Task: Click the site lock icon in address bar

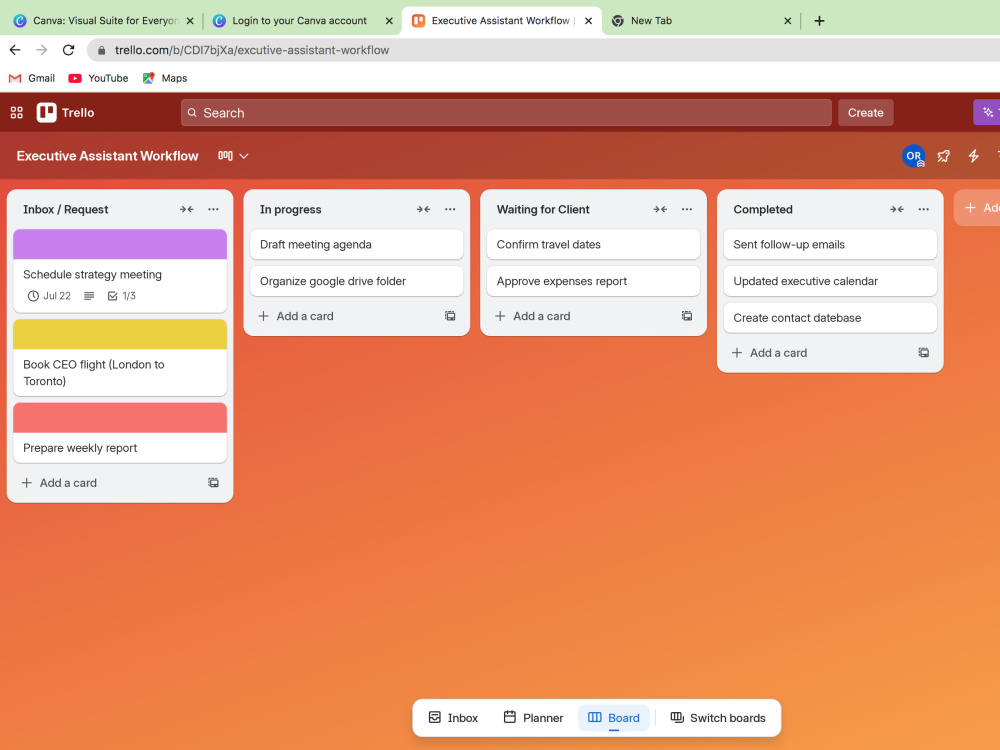Action: (x=101, y=50)
